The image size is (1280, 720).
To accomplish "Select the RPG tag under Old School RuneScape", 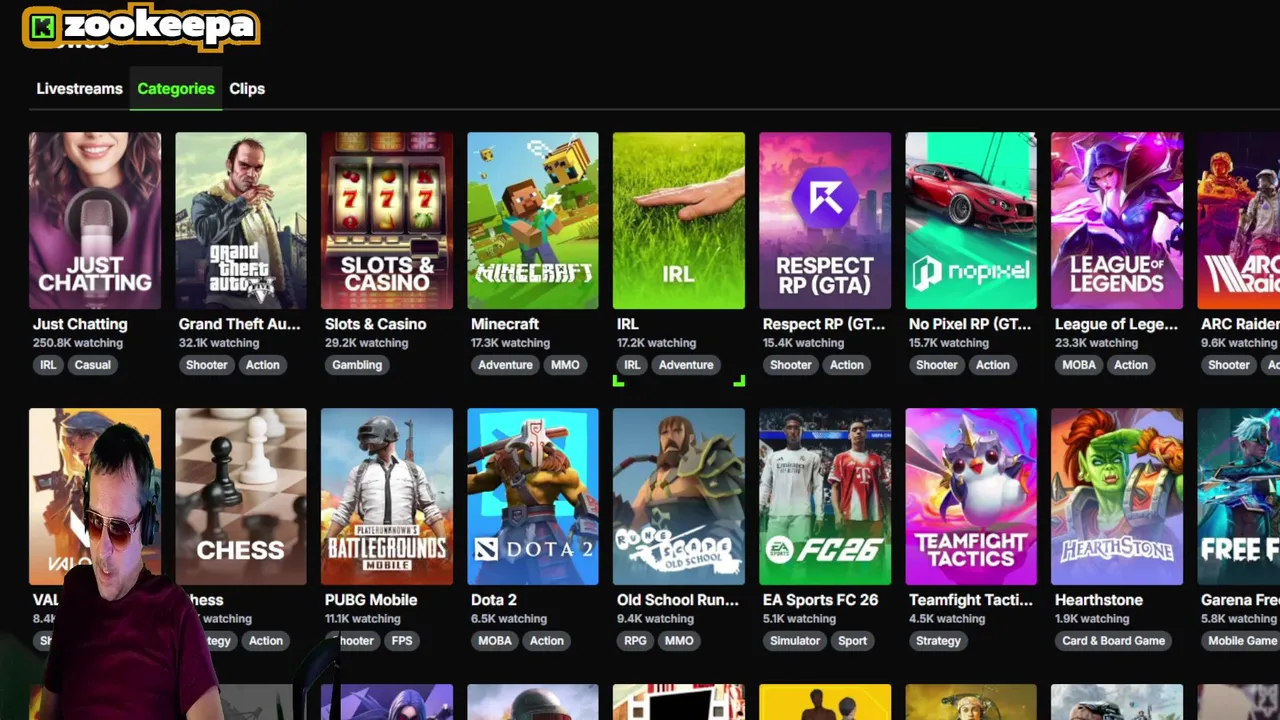I will [636, 641].
